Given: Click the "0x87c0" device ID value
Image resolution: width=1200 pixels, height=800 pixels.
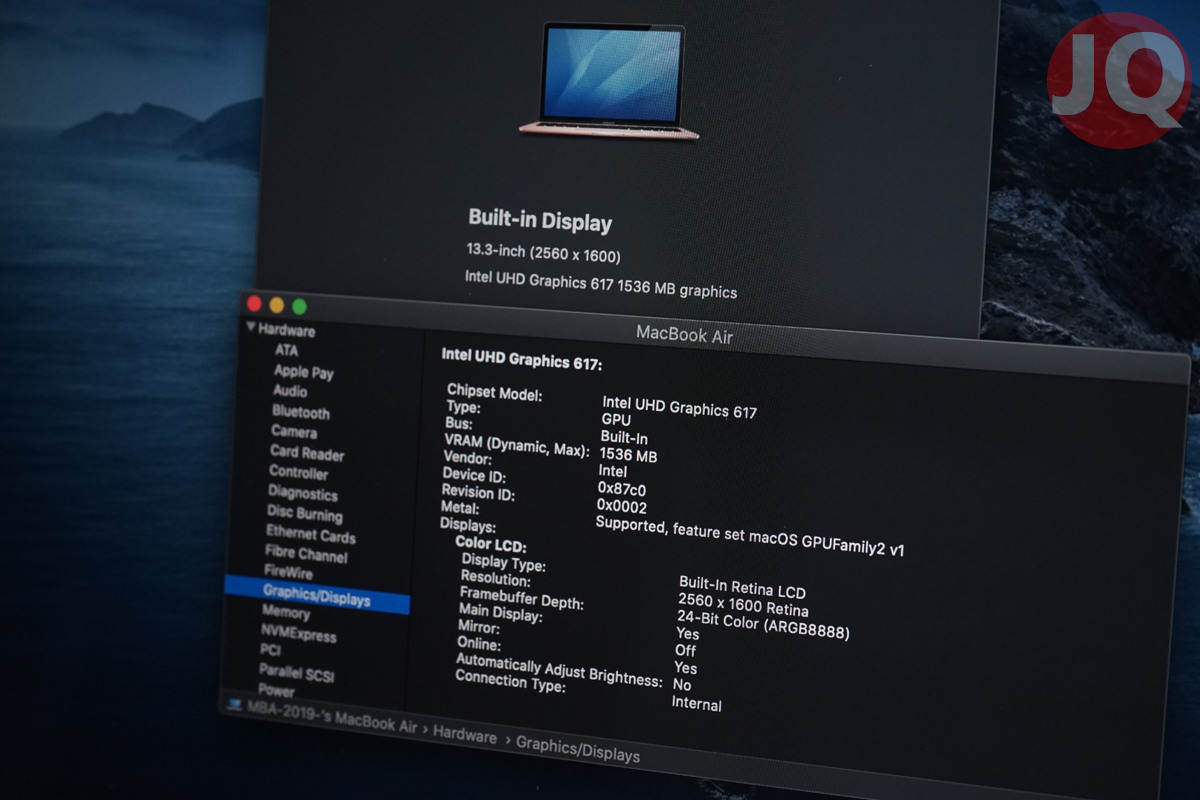Looking at the screenshot, I should 621,489.
